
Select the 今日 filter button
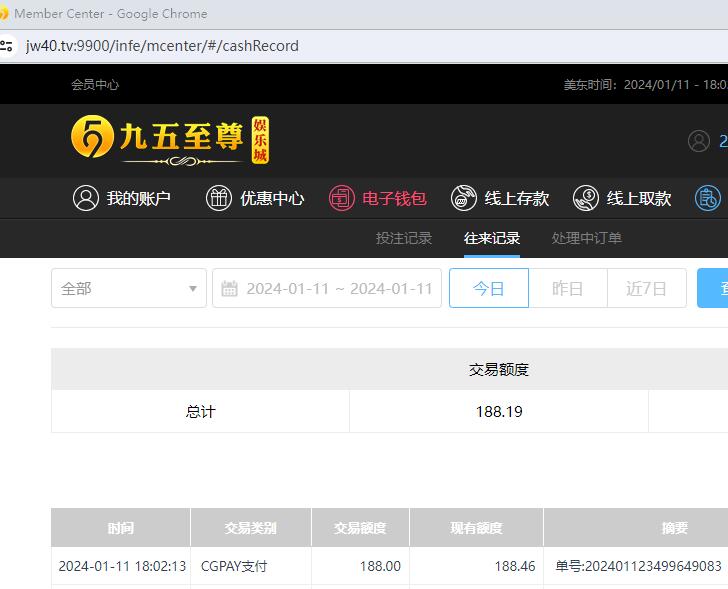489,288
